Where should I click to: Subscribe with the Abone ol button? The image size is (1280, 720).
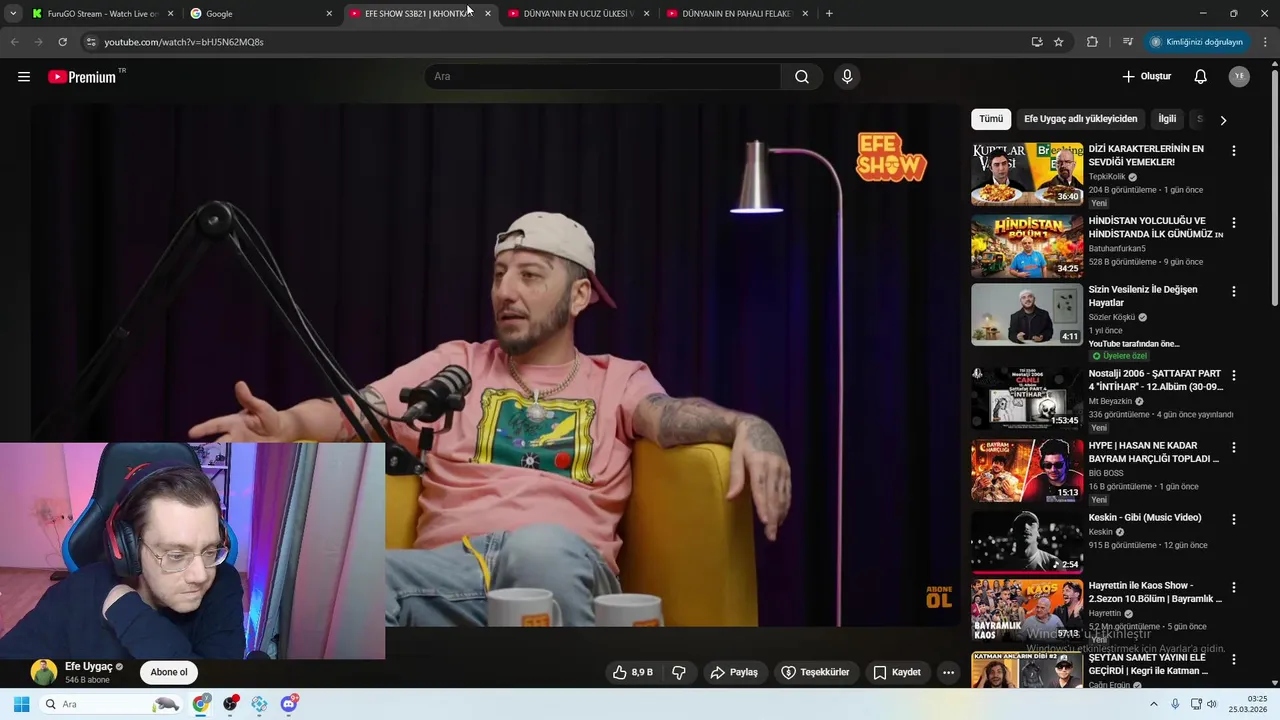point(169,672)
